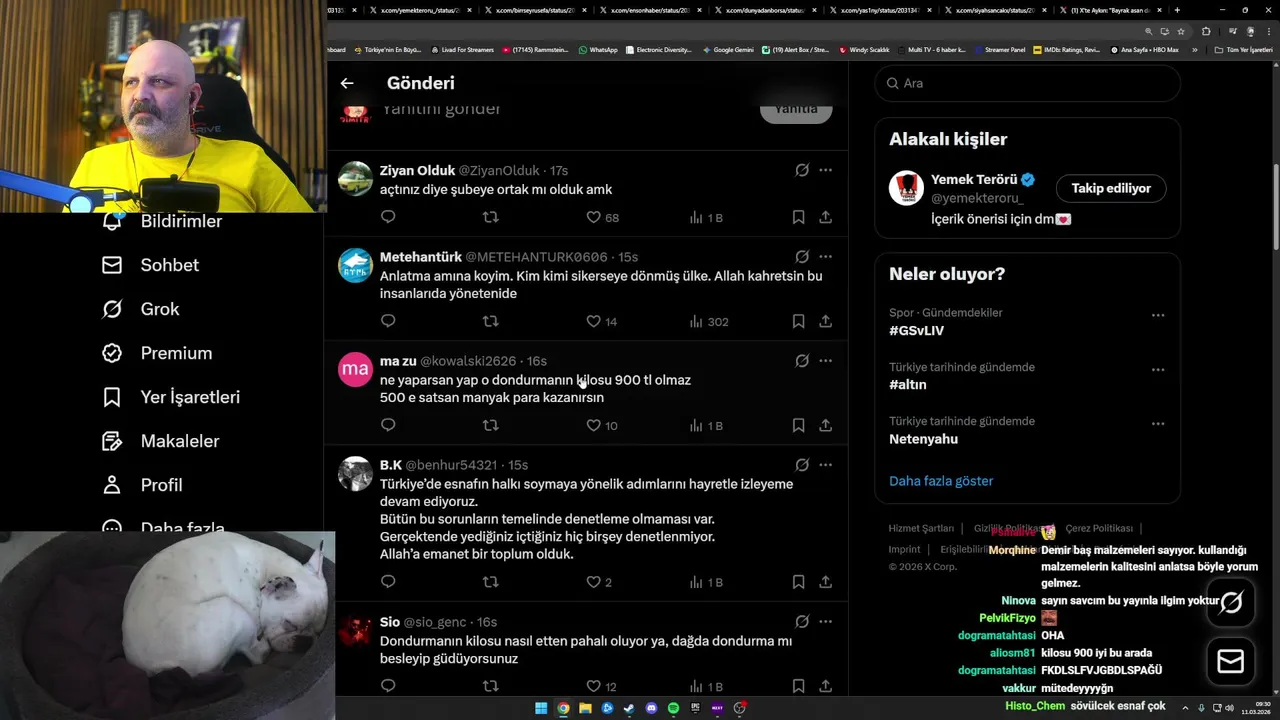The image size is (1280, 720).
Task: Click Daha fazla göster link
Action: pos(941,481)
